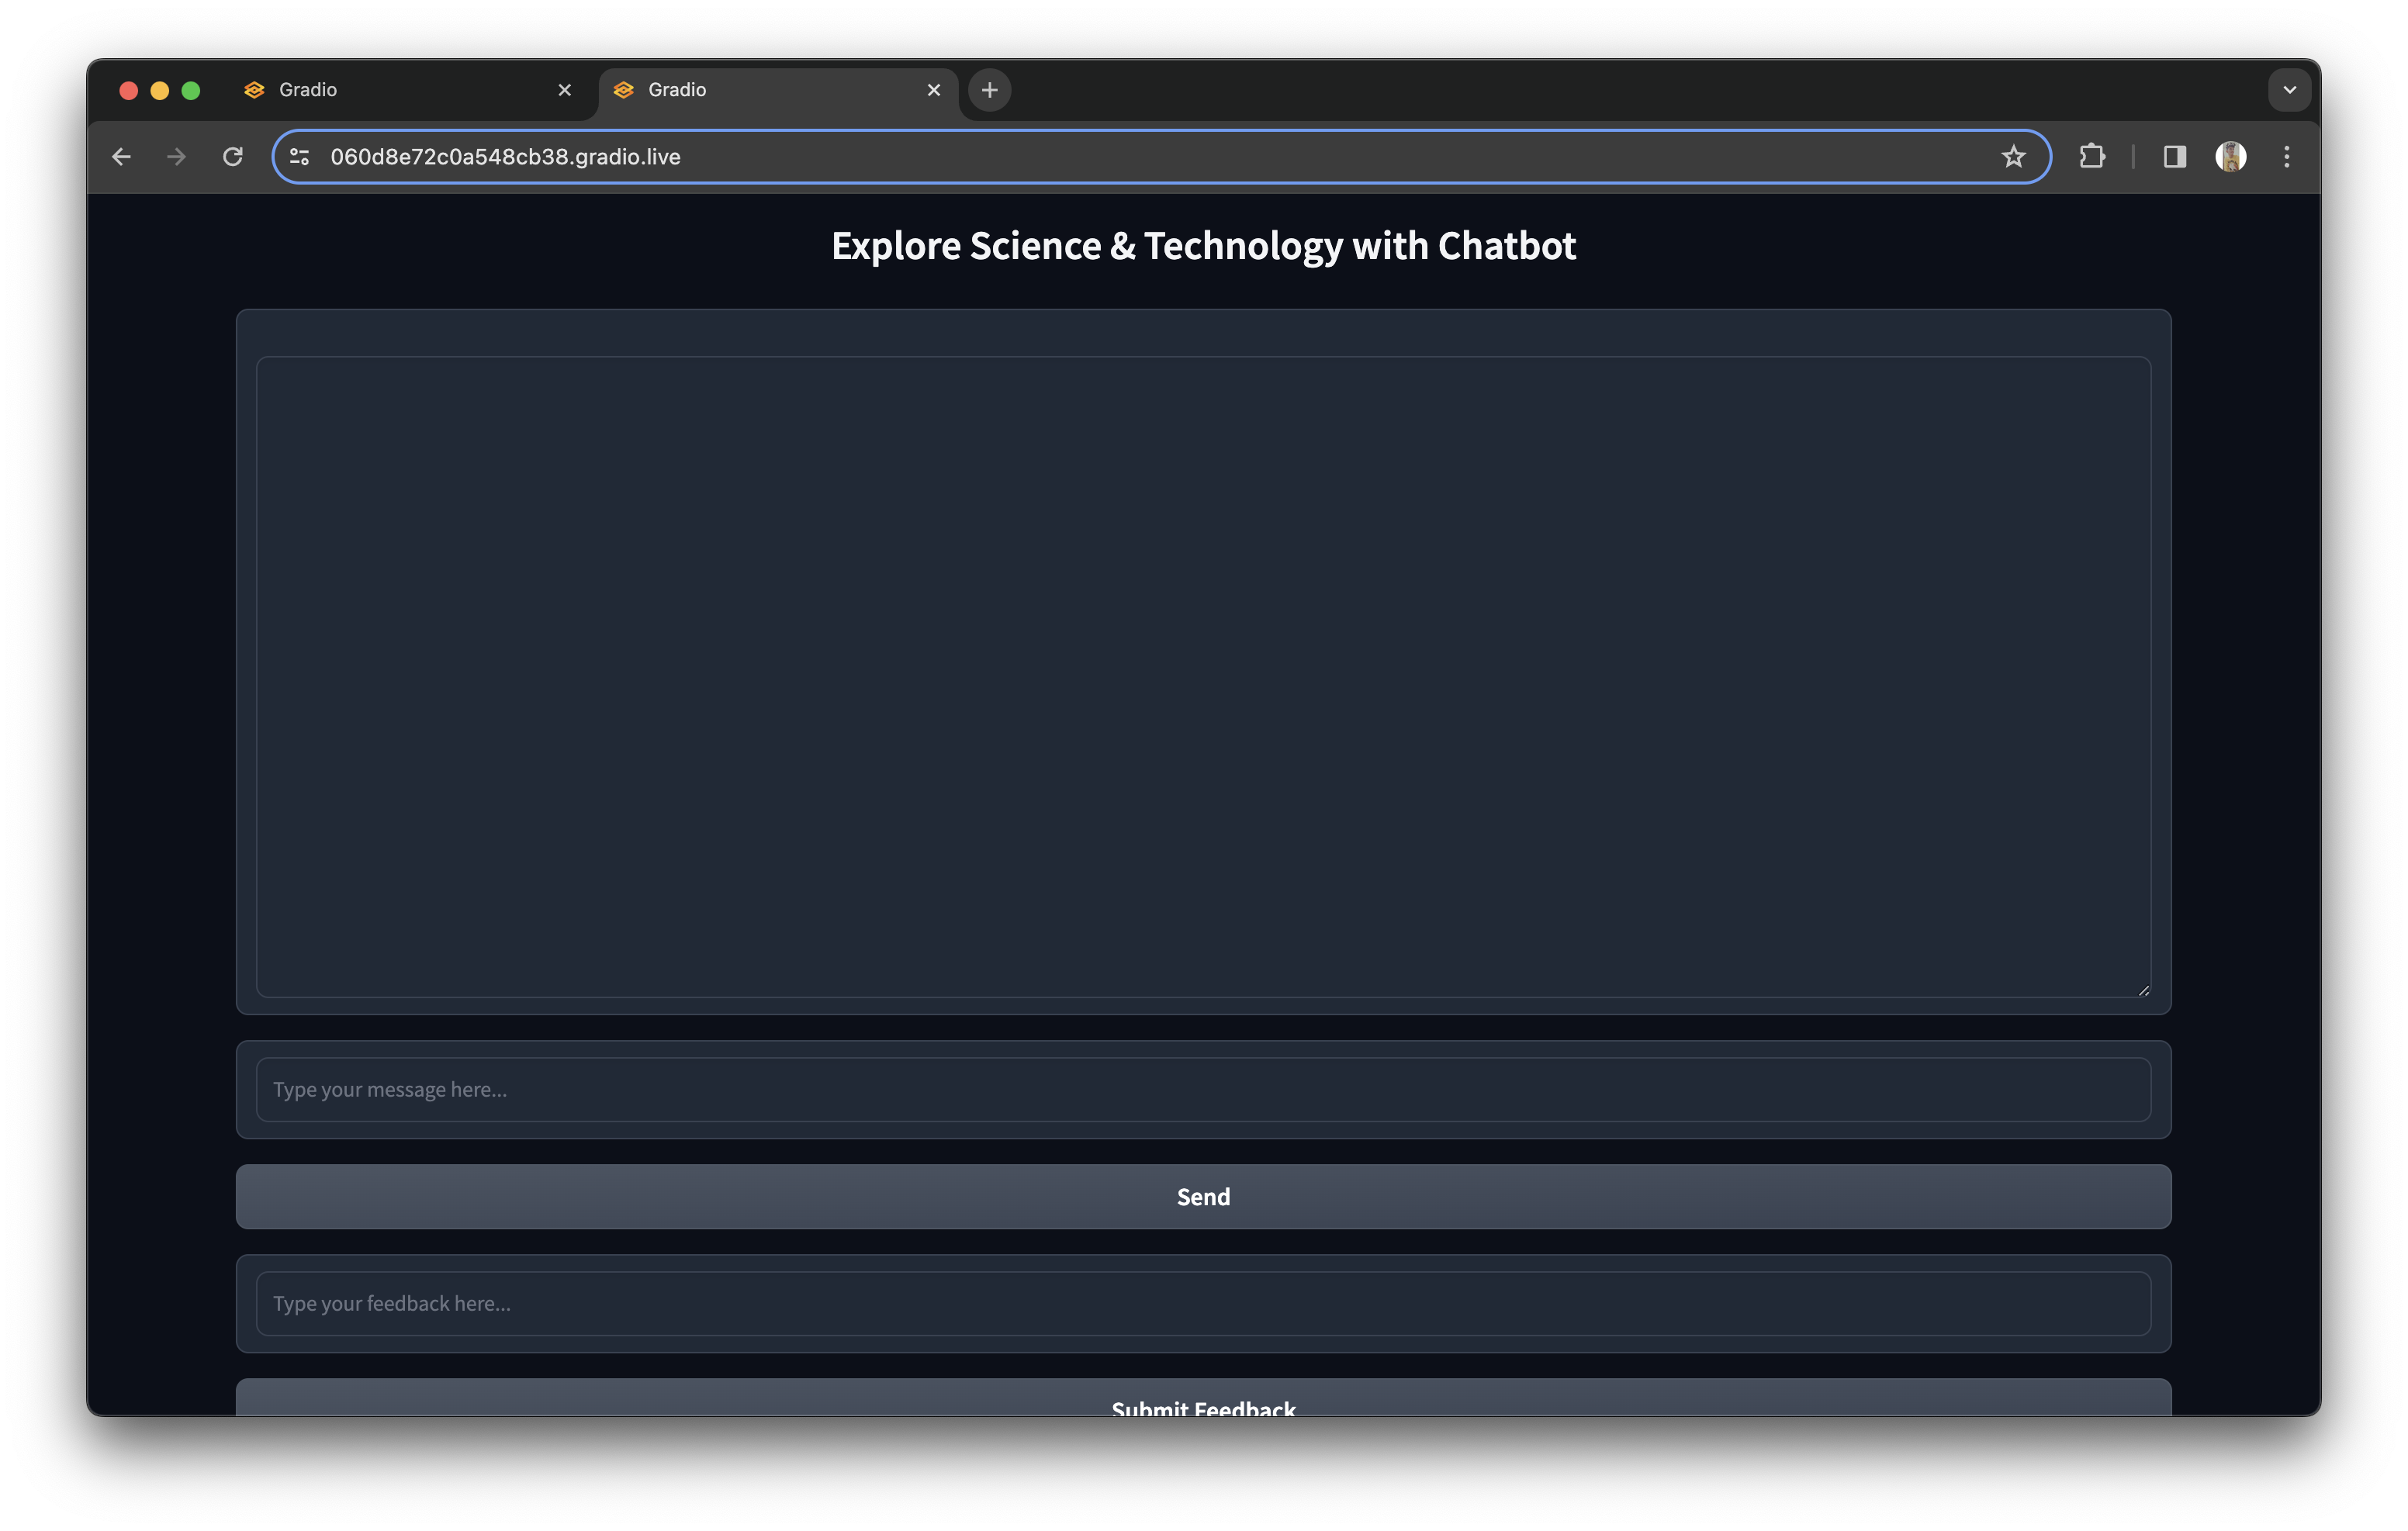The width and height of the screenshot is (2408, 1531).
Task: View site information icon in address bar
Action: (x=300, y=157)
